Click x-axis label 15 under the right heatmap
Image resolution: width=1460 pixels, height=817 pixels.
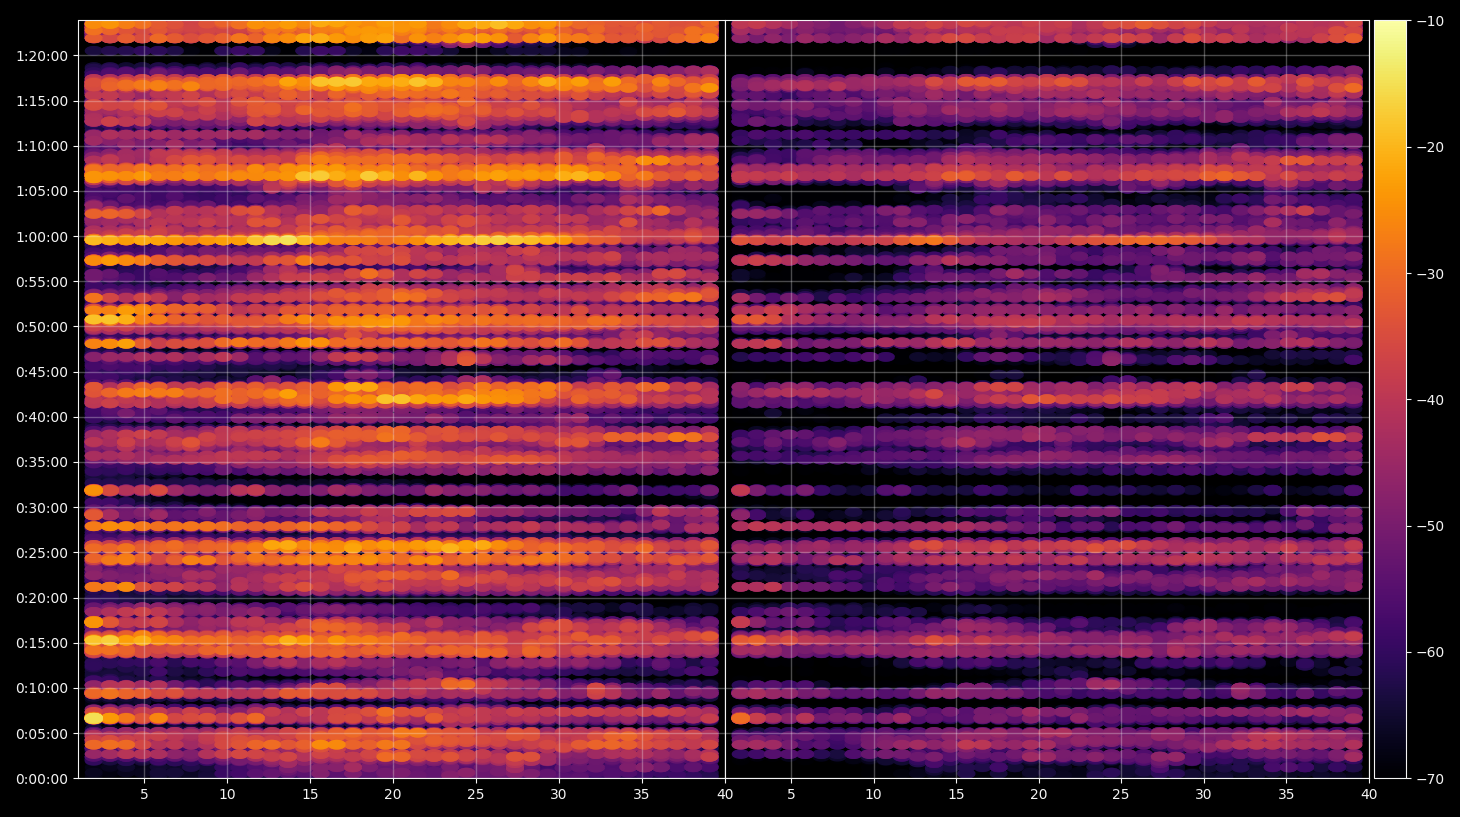[956, 795]
